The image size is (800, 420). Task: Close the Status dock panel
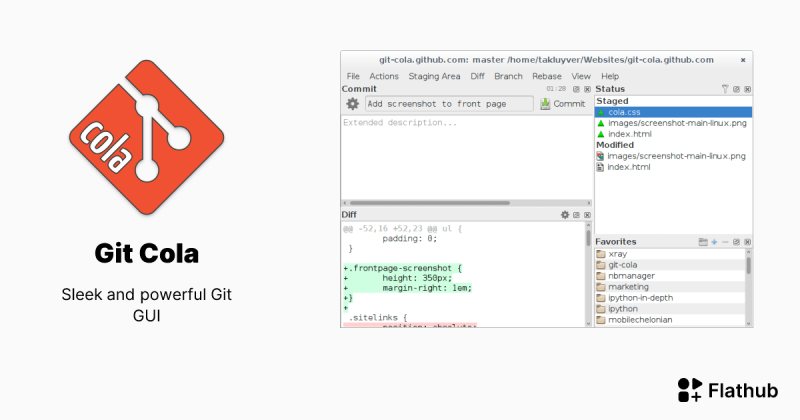(747, 89)
